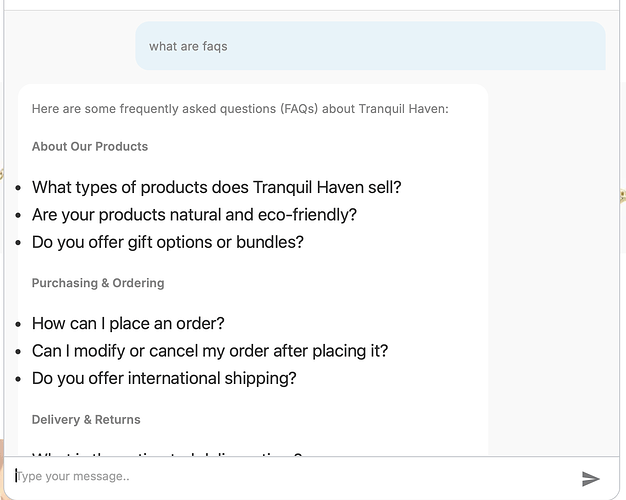Viewport: 626px width, 500px height.
Task: Select the 'what are faqs' user message bubble
Action: tap(370, 46)
